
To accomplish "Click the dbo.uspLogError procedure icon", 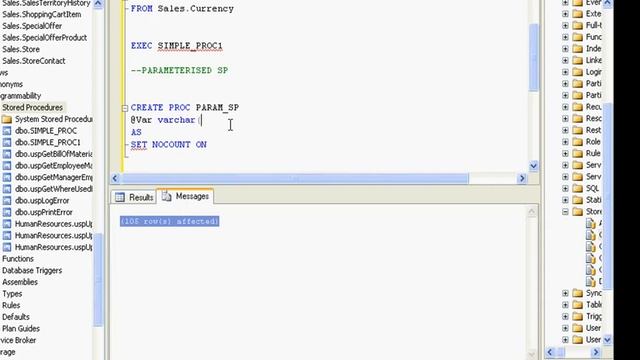I will tap(7, 201).
